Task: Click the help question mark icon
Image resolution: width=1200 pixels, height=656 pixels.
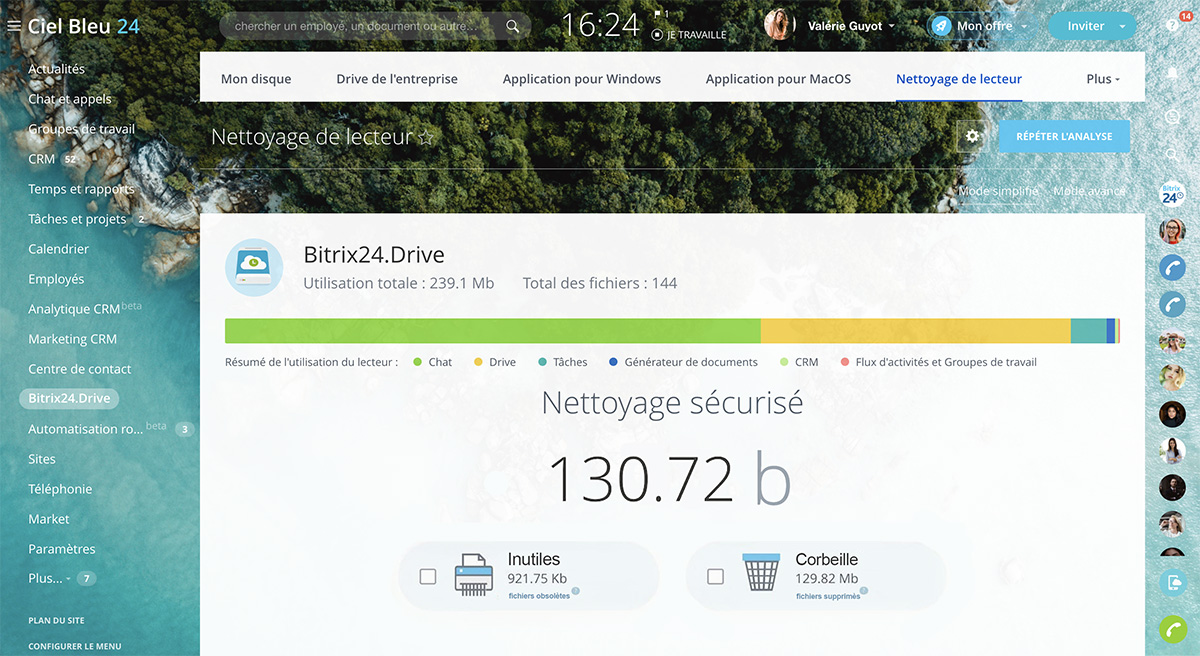Action: coord(1172,26)
